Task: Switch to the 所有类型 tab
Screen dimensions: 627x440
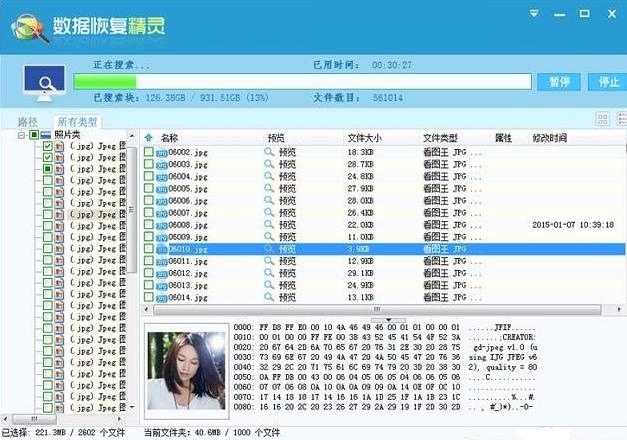Action: 77,122
